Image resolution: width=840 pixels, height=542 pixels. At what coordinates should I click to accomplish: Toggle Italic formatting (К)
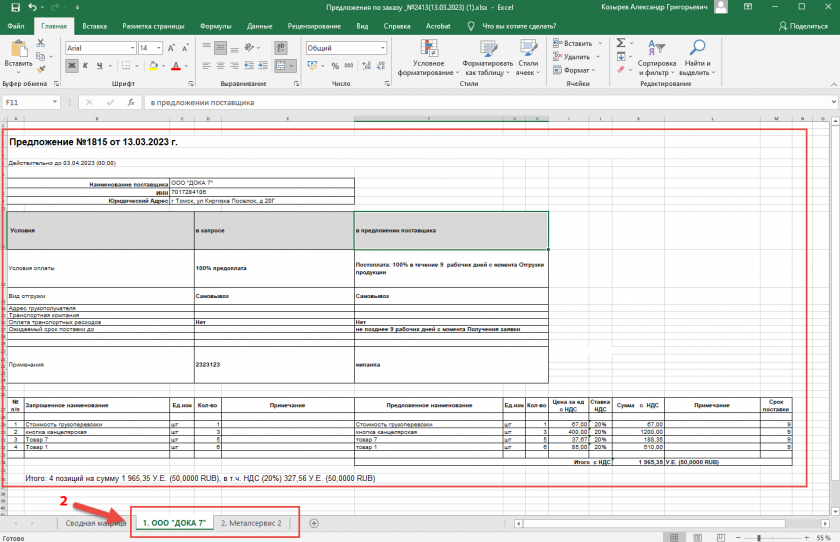point(86,66)
